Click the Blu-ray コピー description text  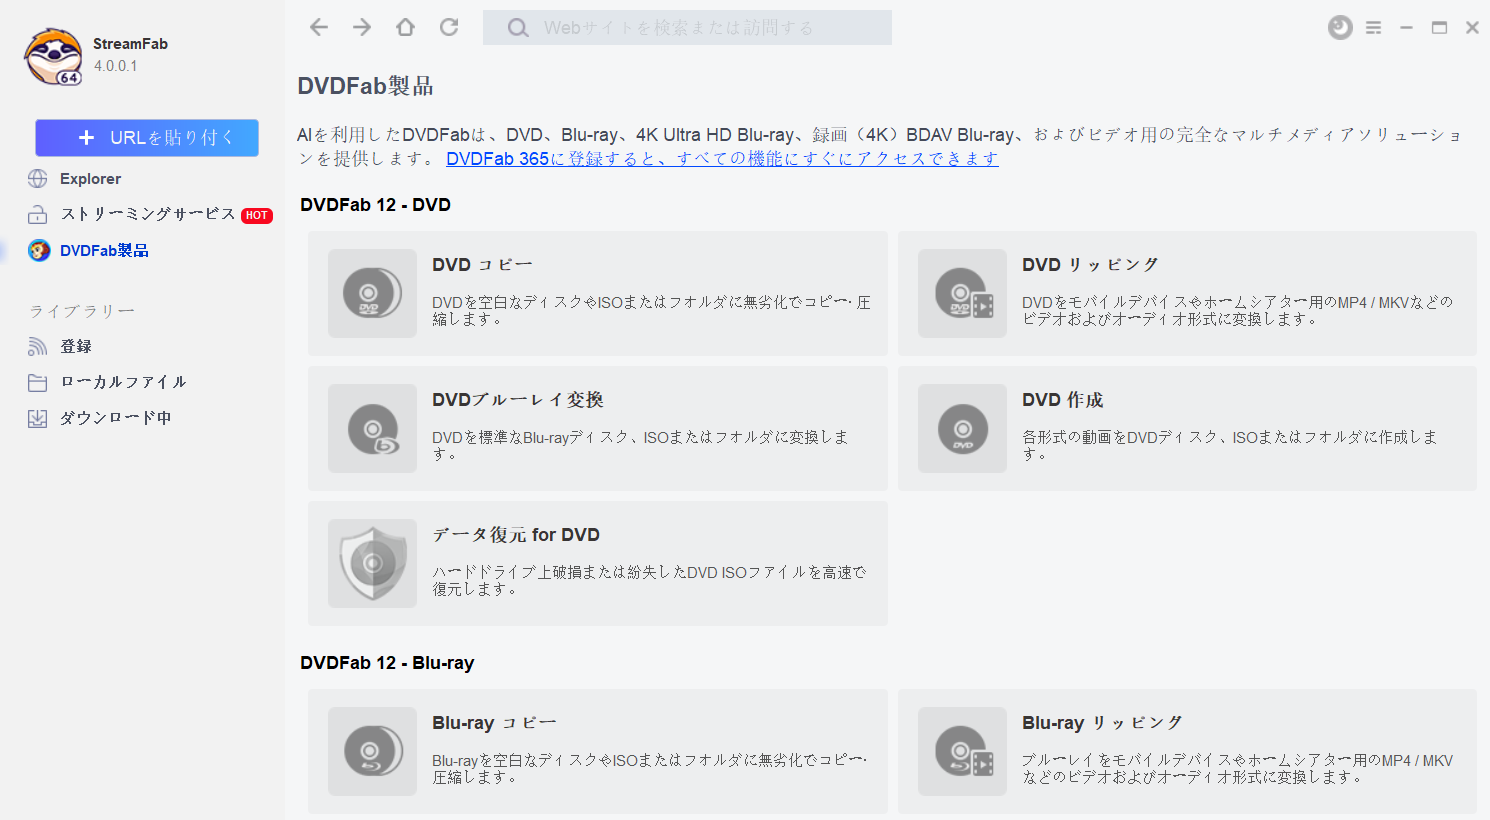pyautogui.click(x=649, y=768)
